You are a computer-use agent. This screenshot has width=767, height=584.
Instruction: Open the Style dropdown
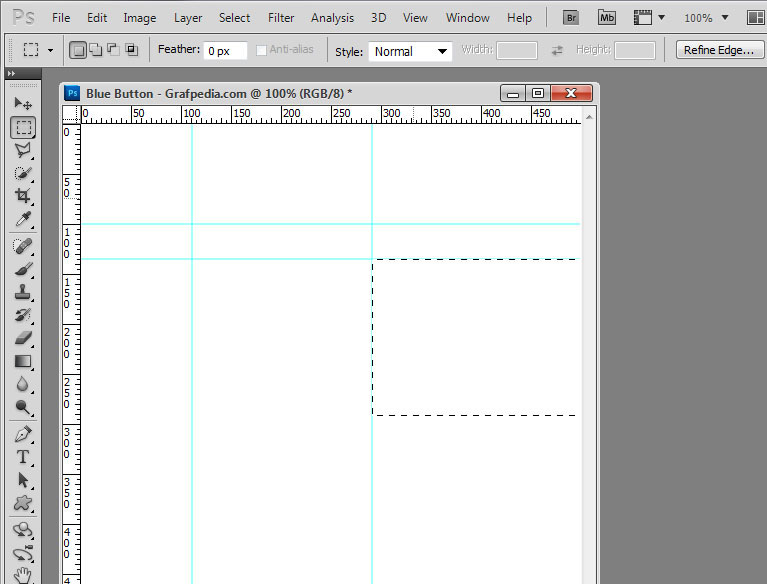(x=410, y=51)
